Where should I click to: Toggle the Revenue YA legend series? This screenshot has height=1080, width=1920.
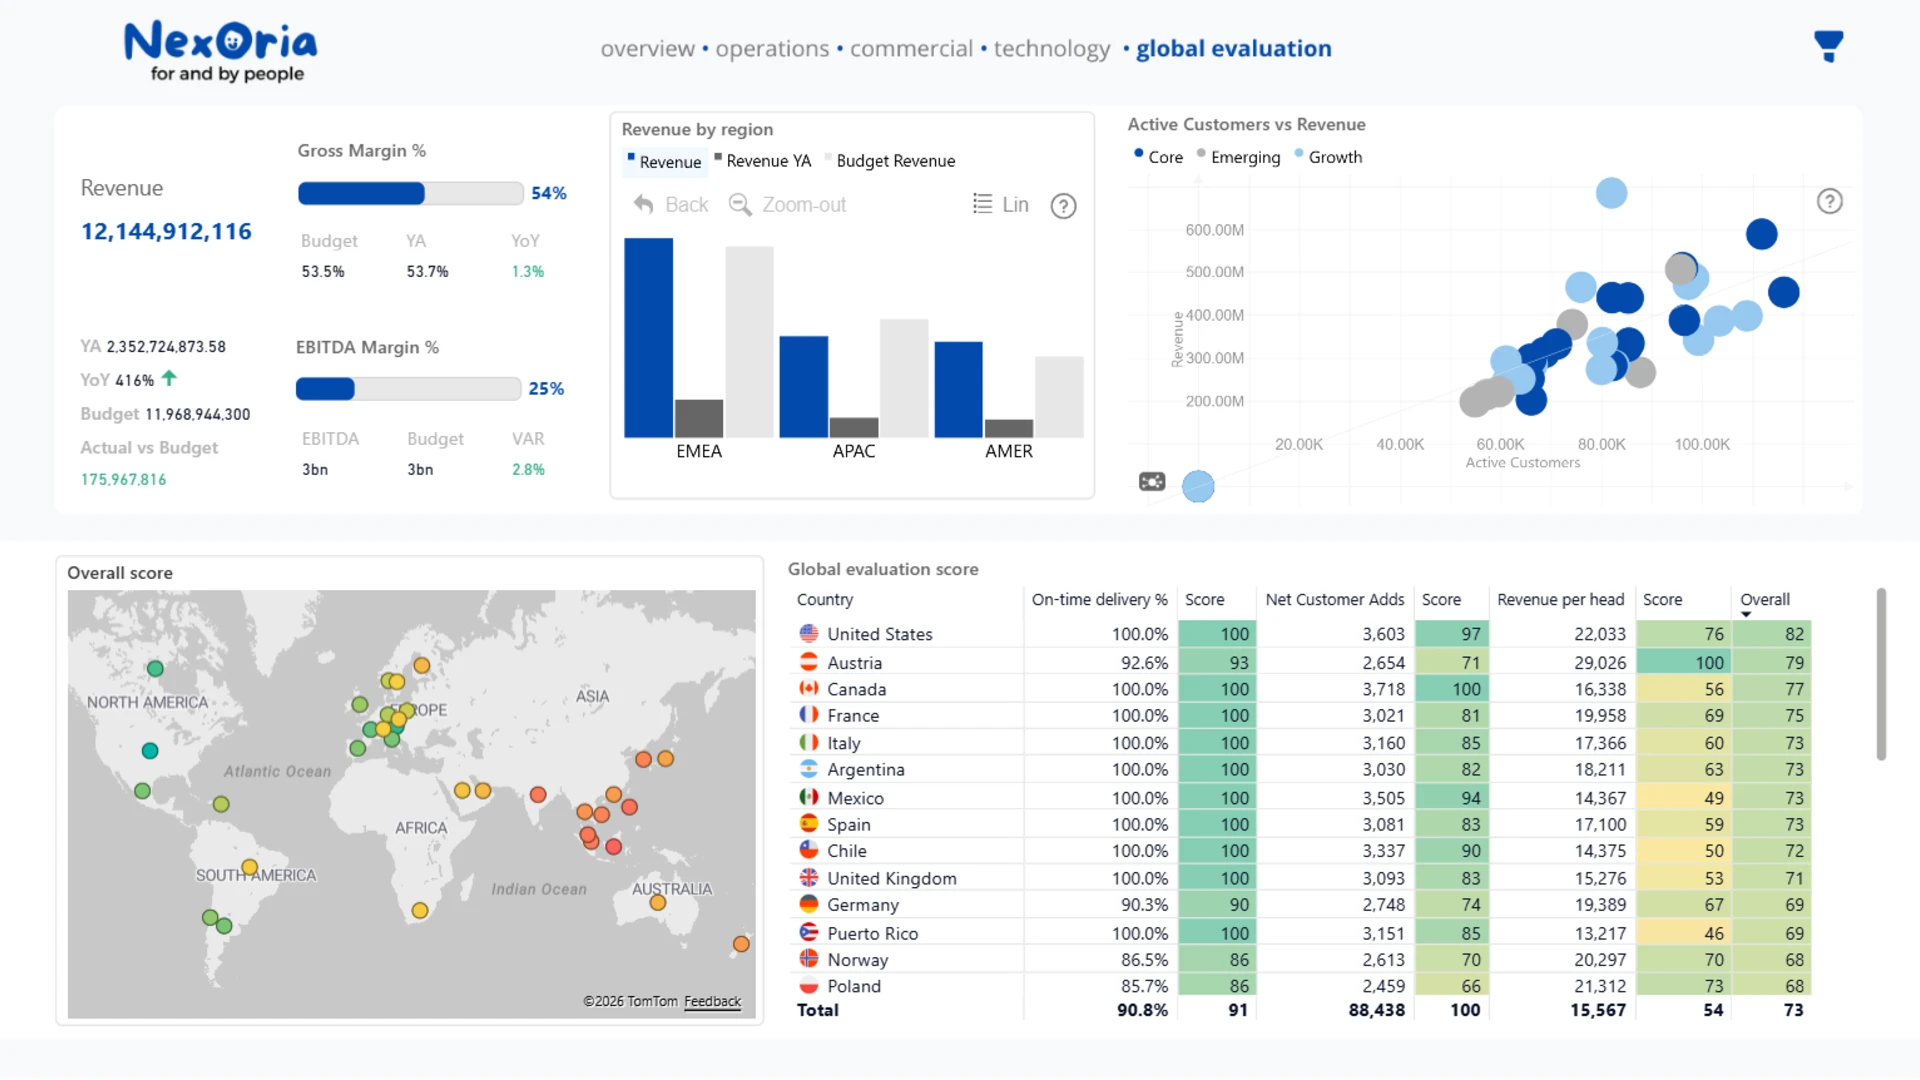[x=767, y=161]
